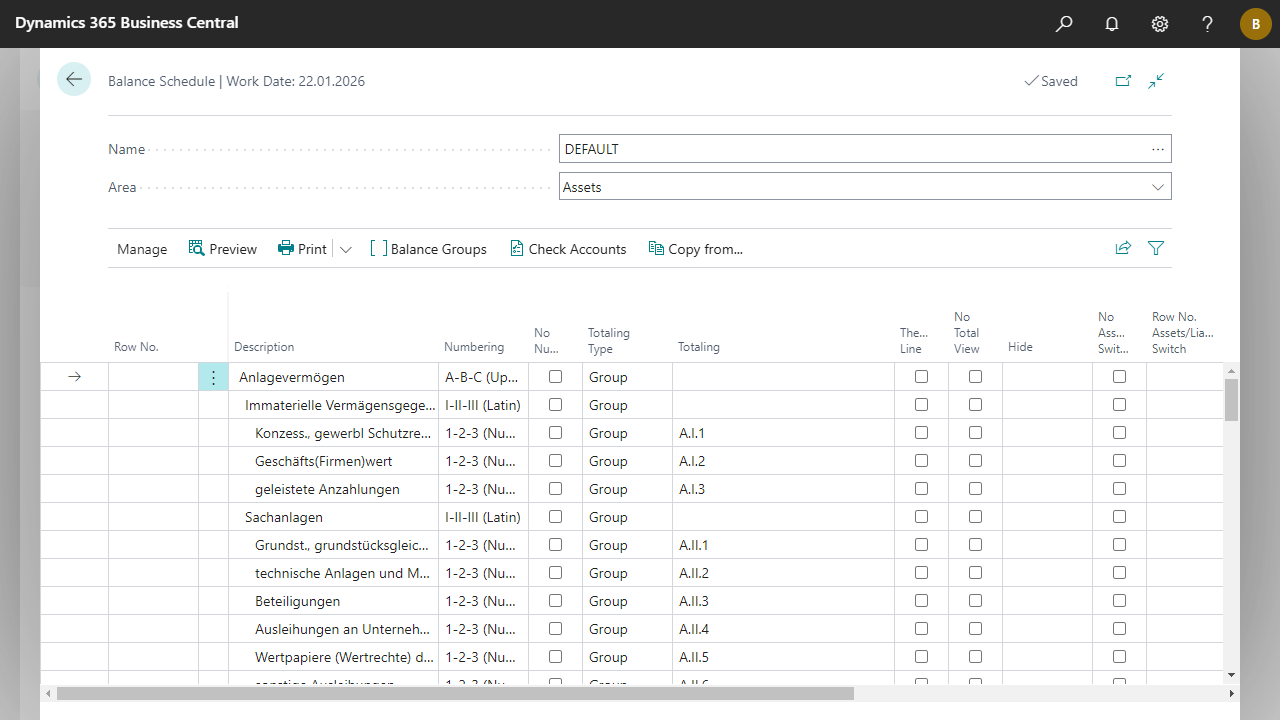The width and height of the screenshot is (1280, 720).
Task: Click the horizontal scrollbar at grid bottom
Action: [455, 693]
